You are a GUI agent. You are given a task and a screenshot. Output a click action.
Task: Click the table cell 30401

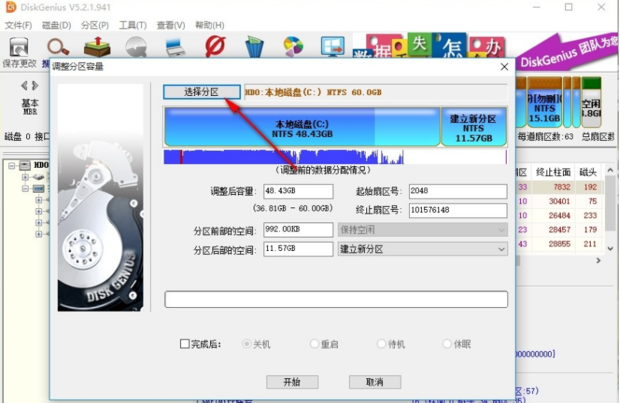pyautogui.click(x=560, y=201)
